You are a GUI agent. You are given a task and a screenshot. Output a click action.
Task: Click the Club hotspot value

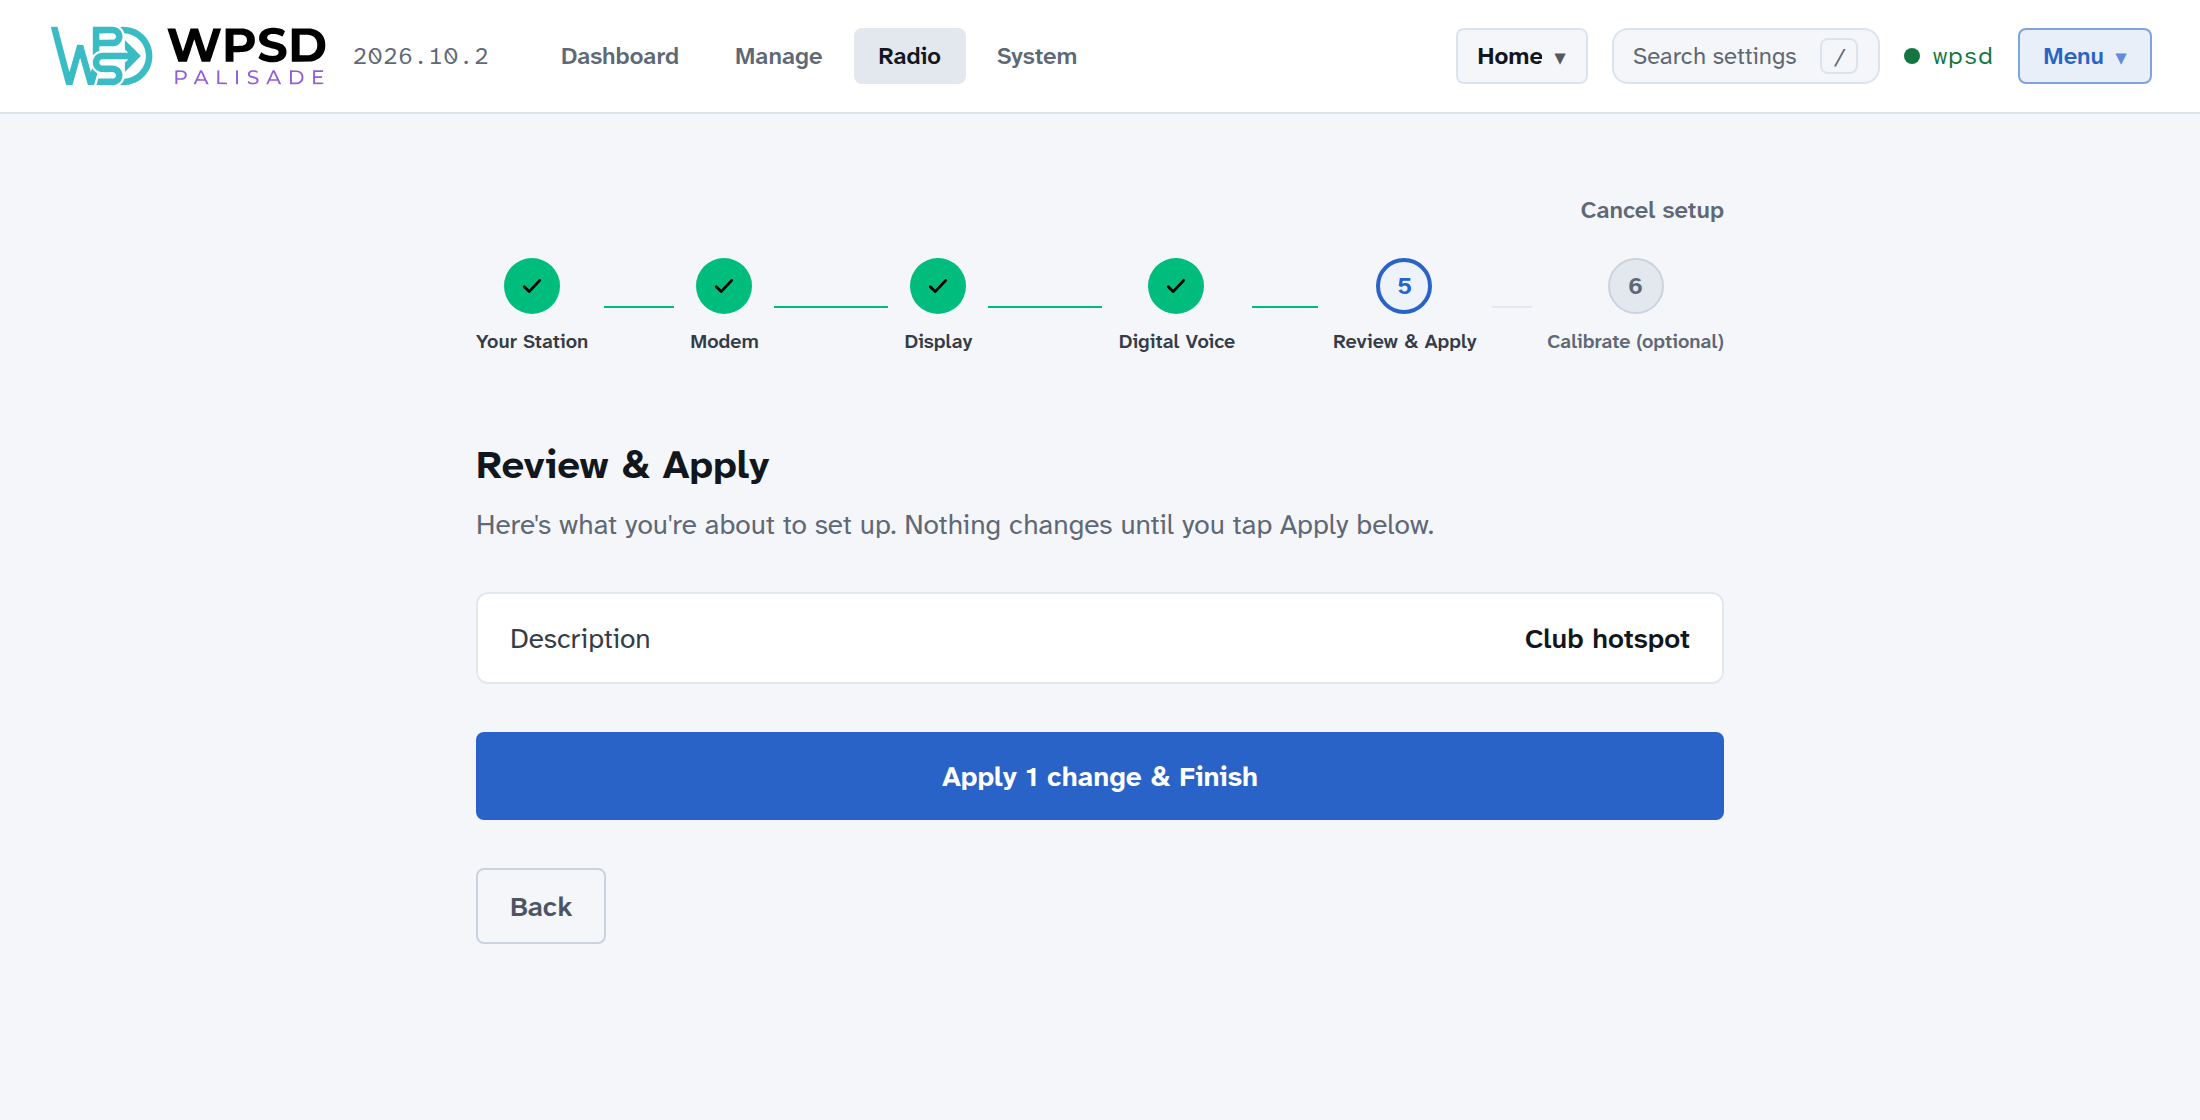1607,639
